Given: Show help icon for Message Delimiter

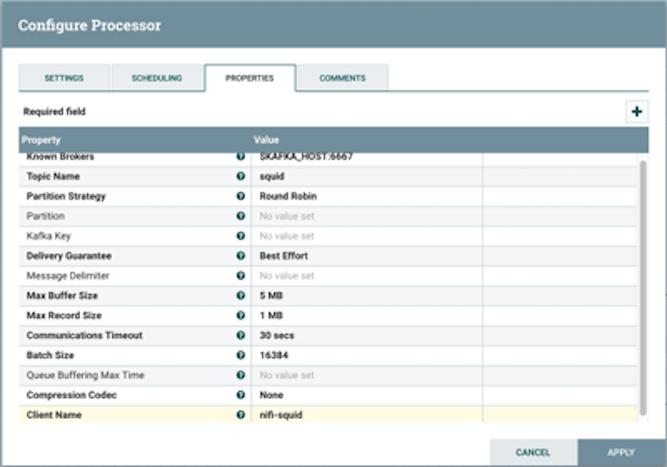Looking at the screenshot, I should click(x=241, y=276).
